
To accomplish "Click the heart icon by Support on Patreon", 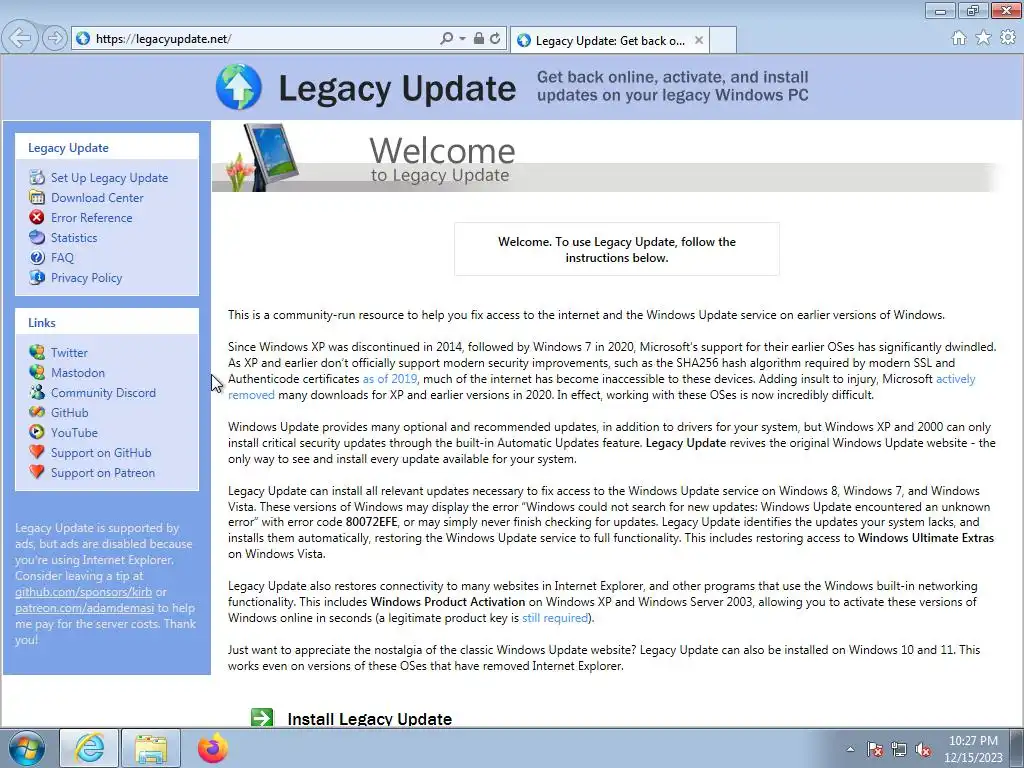I will coord(37,472).
